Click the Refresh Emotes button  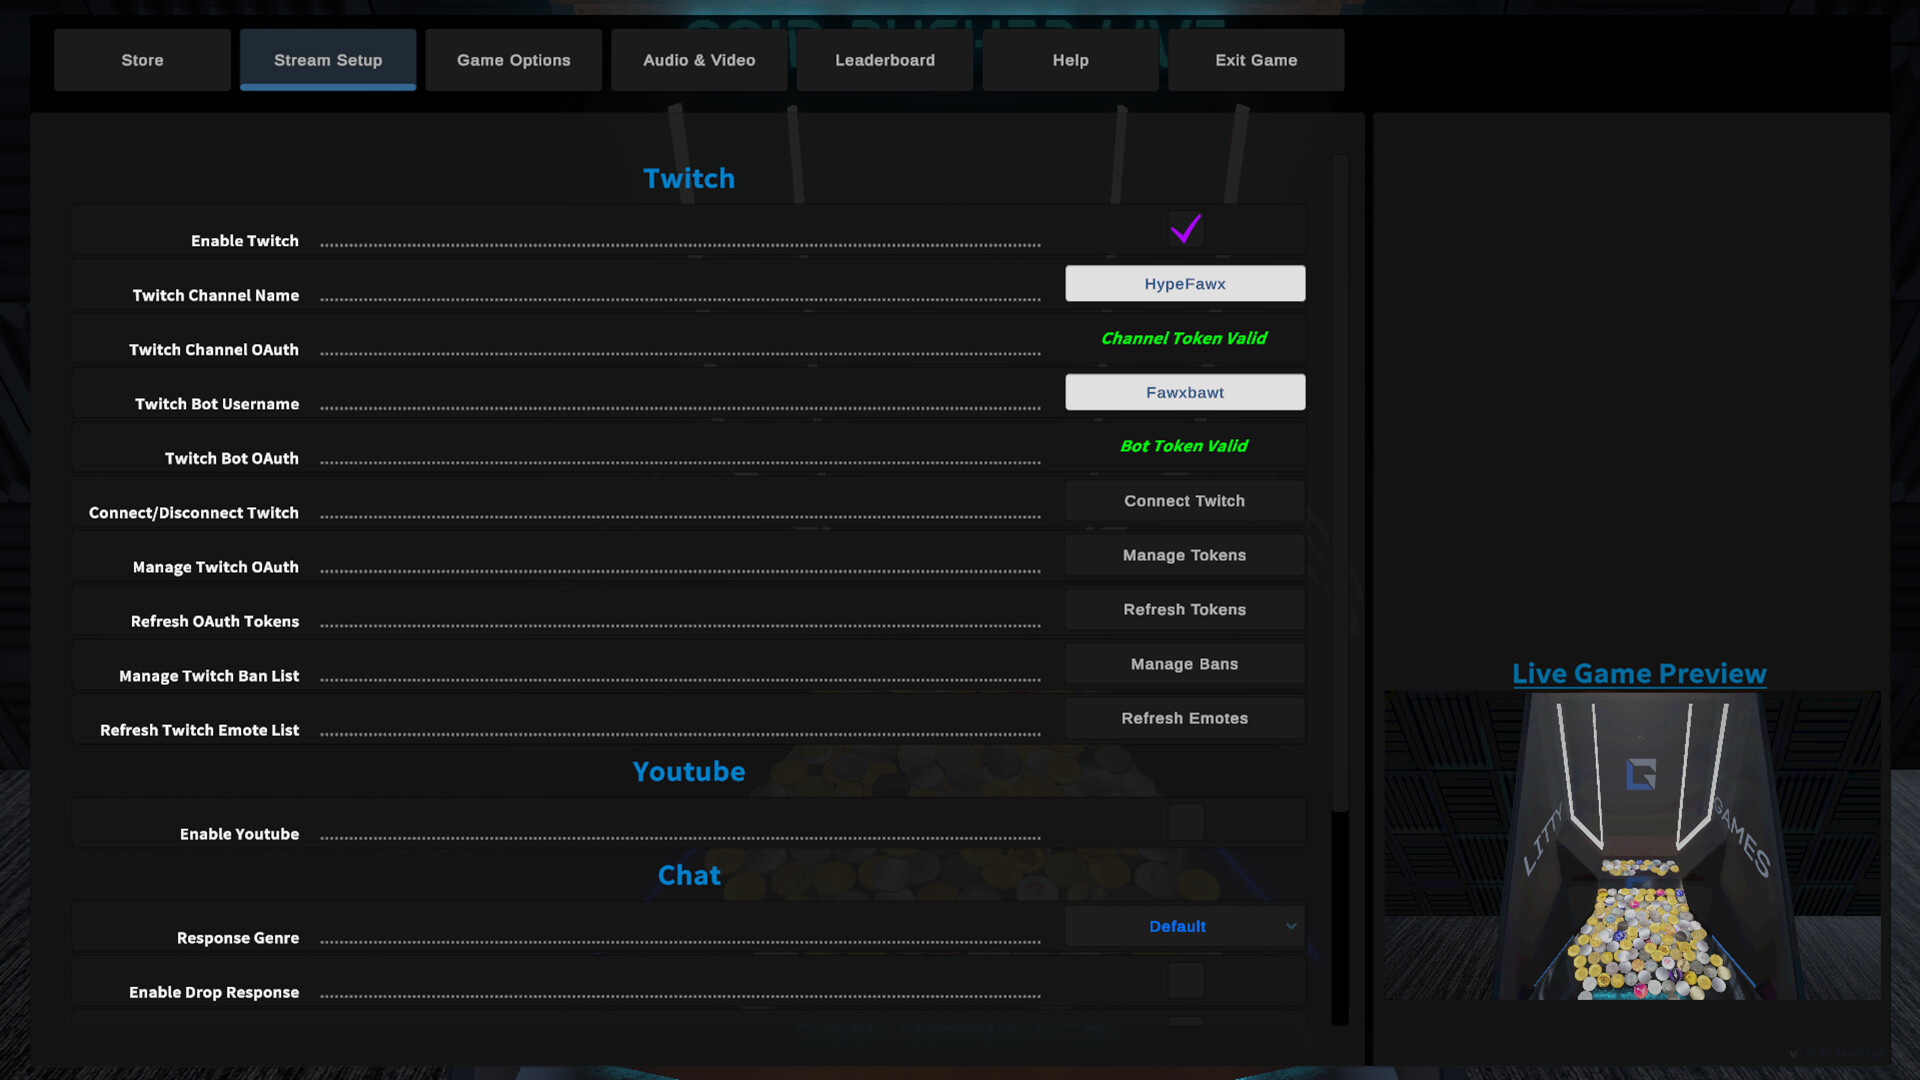[1184, 718]
